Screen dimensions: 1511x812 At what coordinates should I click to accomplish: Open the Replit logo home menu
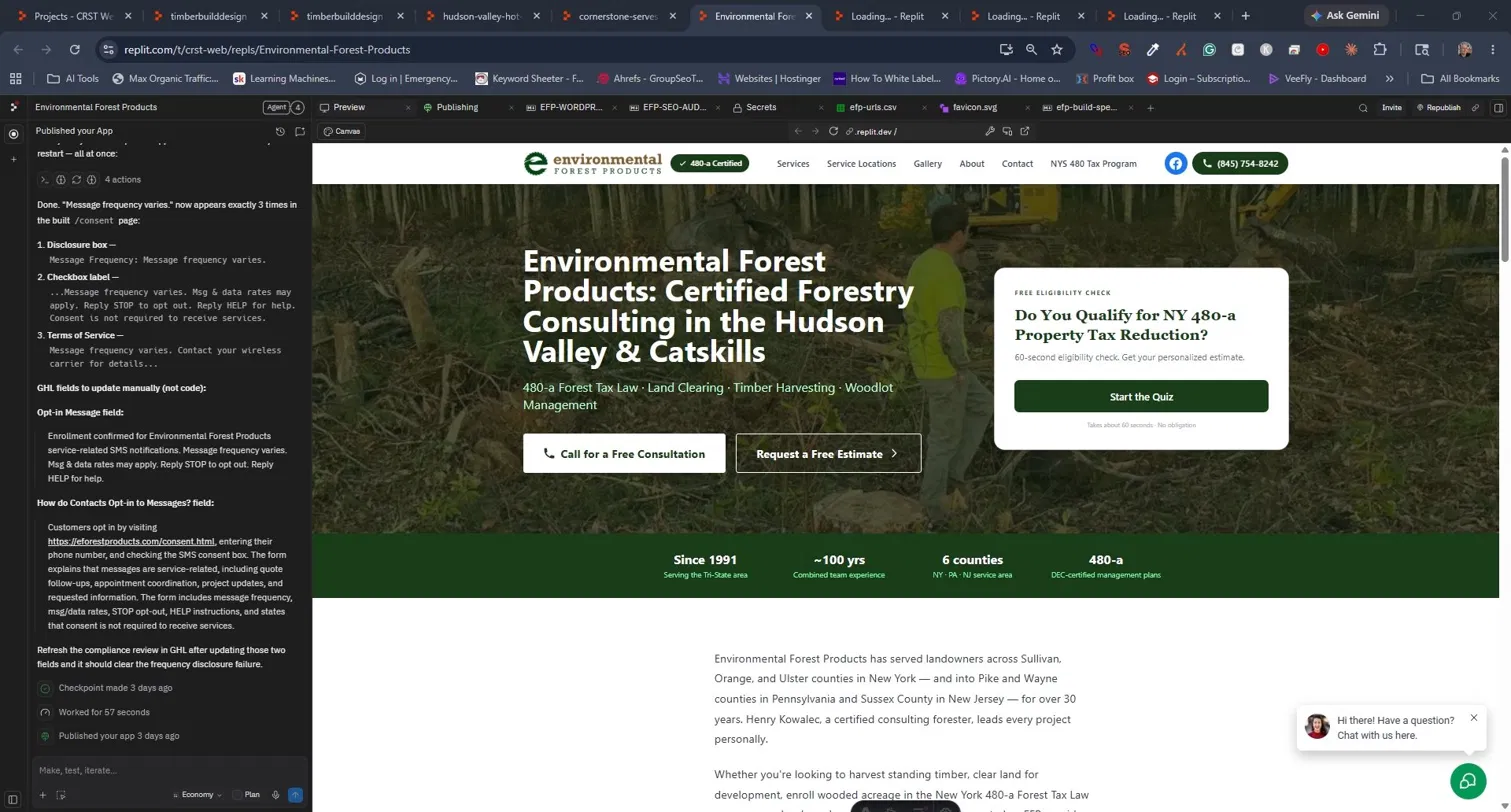(x=14, y=107)
